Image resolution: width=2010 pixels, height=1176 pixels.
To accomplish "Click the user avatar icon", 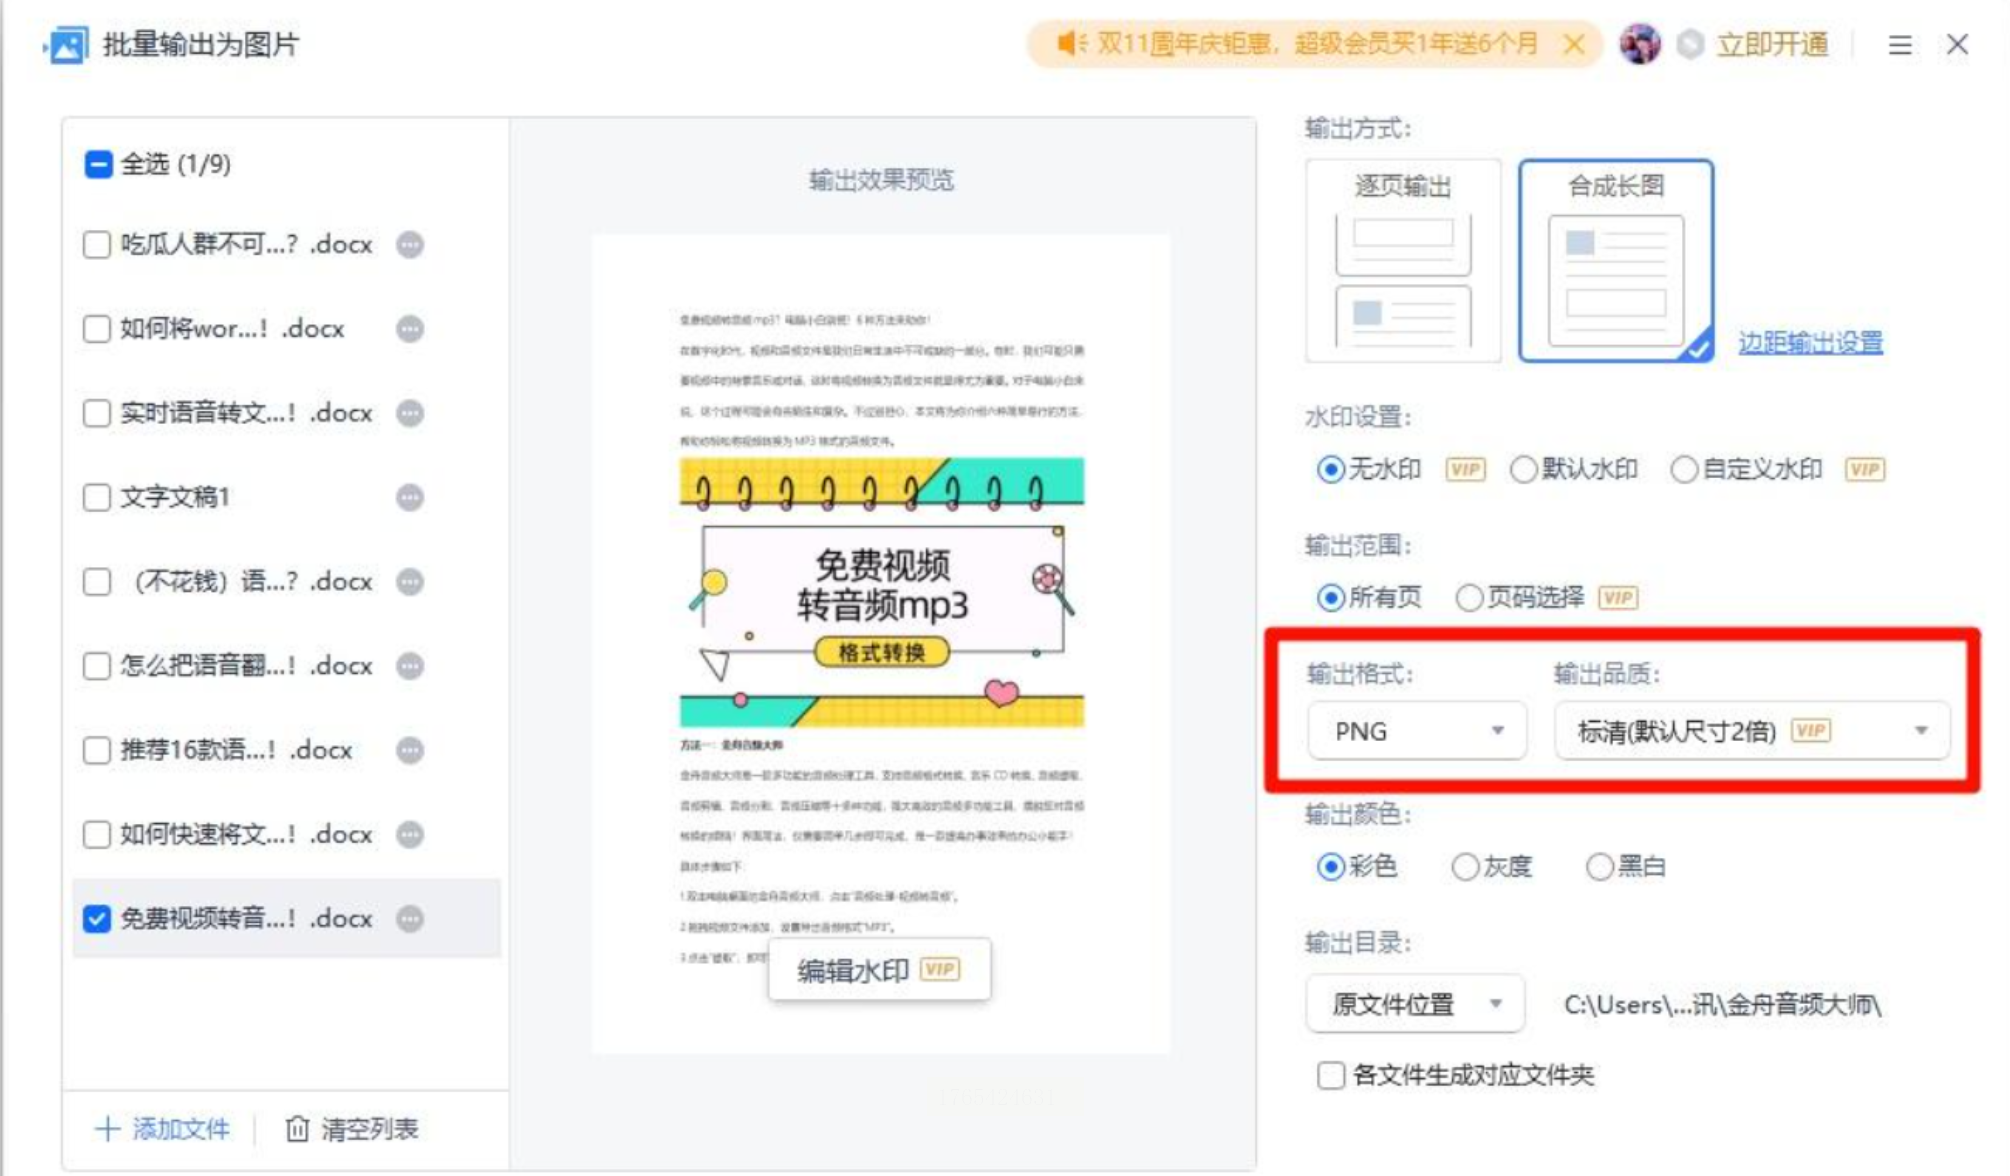I will pyautogui.click(x=1640, y=45).
